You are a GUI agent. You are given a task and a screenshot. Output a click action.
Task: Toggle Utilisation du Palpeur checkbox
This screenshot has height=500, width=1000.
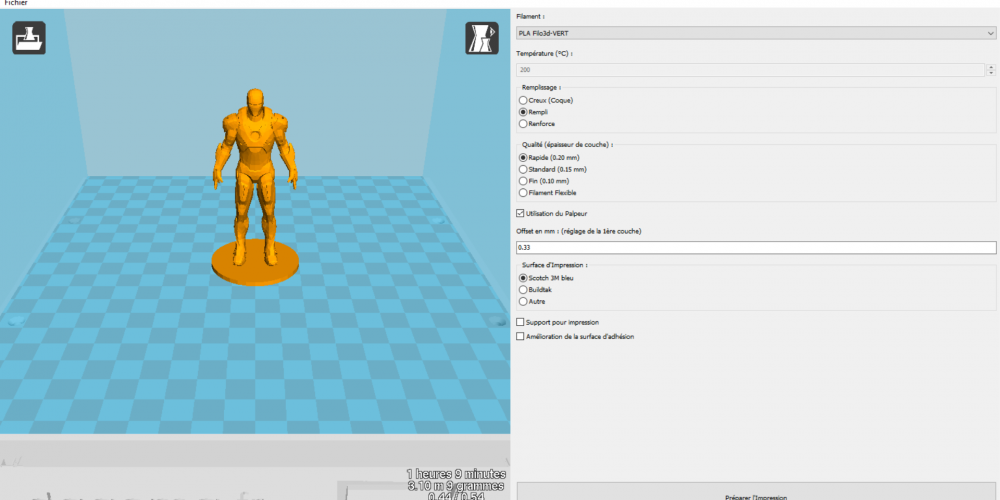click(x=552, y=213)
